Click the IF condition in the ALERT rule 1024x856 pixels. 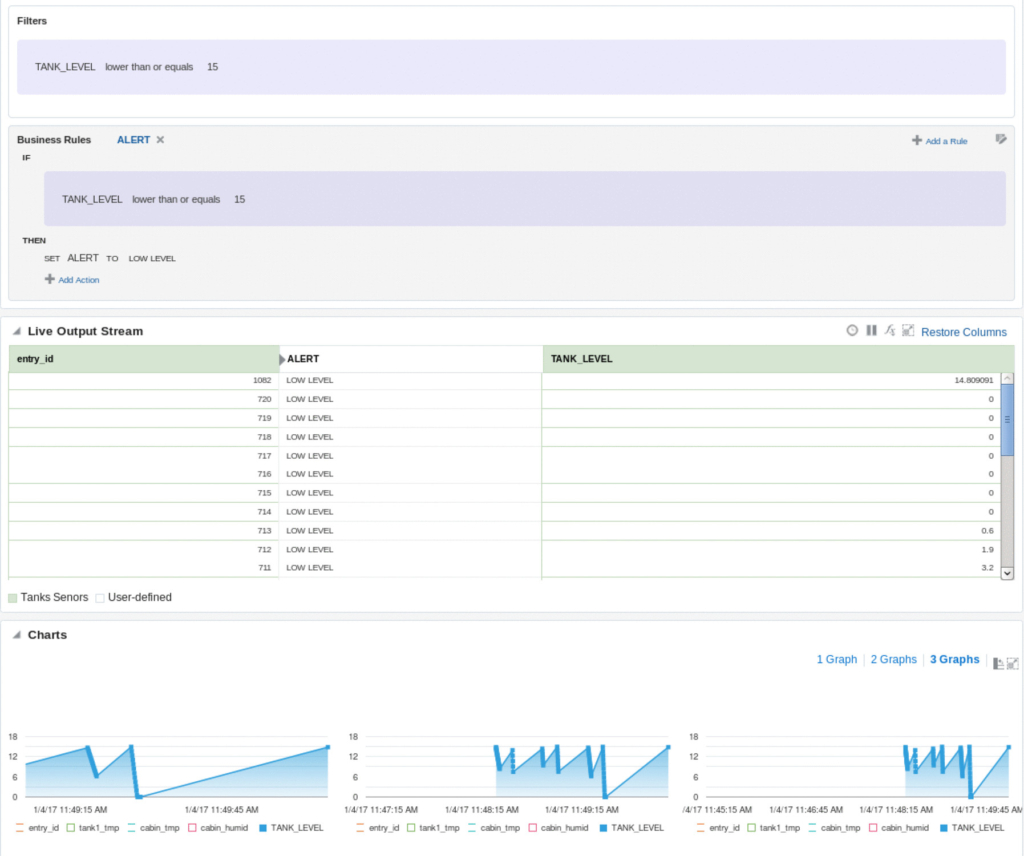pyautogui.click(x=525, y=199)
